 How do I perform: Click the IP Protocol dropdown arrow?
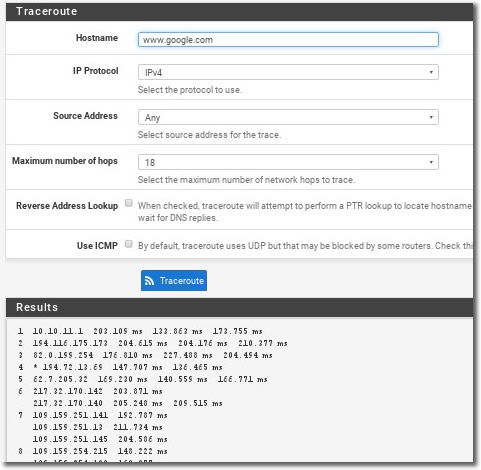(431, 72)
